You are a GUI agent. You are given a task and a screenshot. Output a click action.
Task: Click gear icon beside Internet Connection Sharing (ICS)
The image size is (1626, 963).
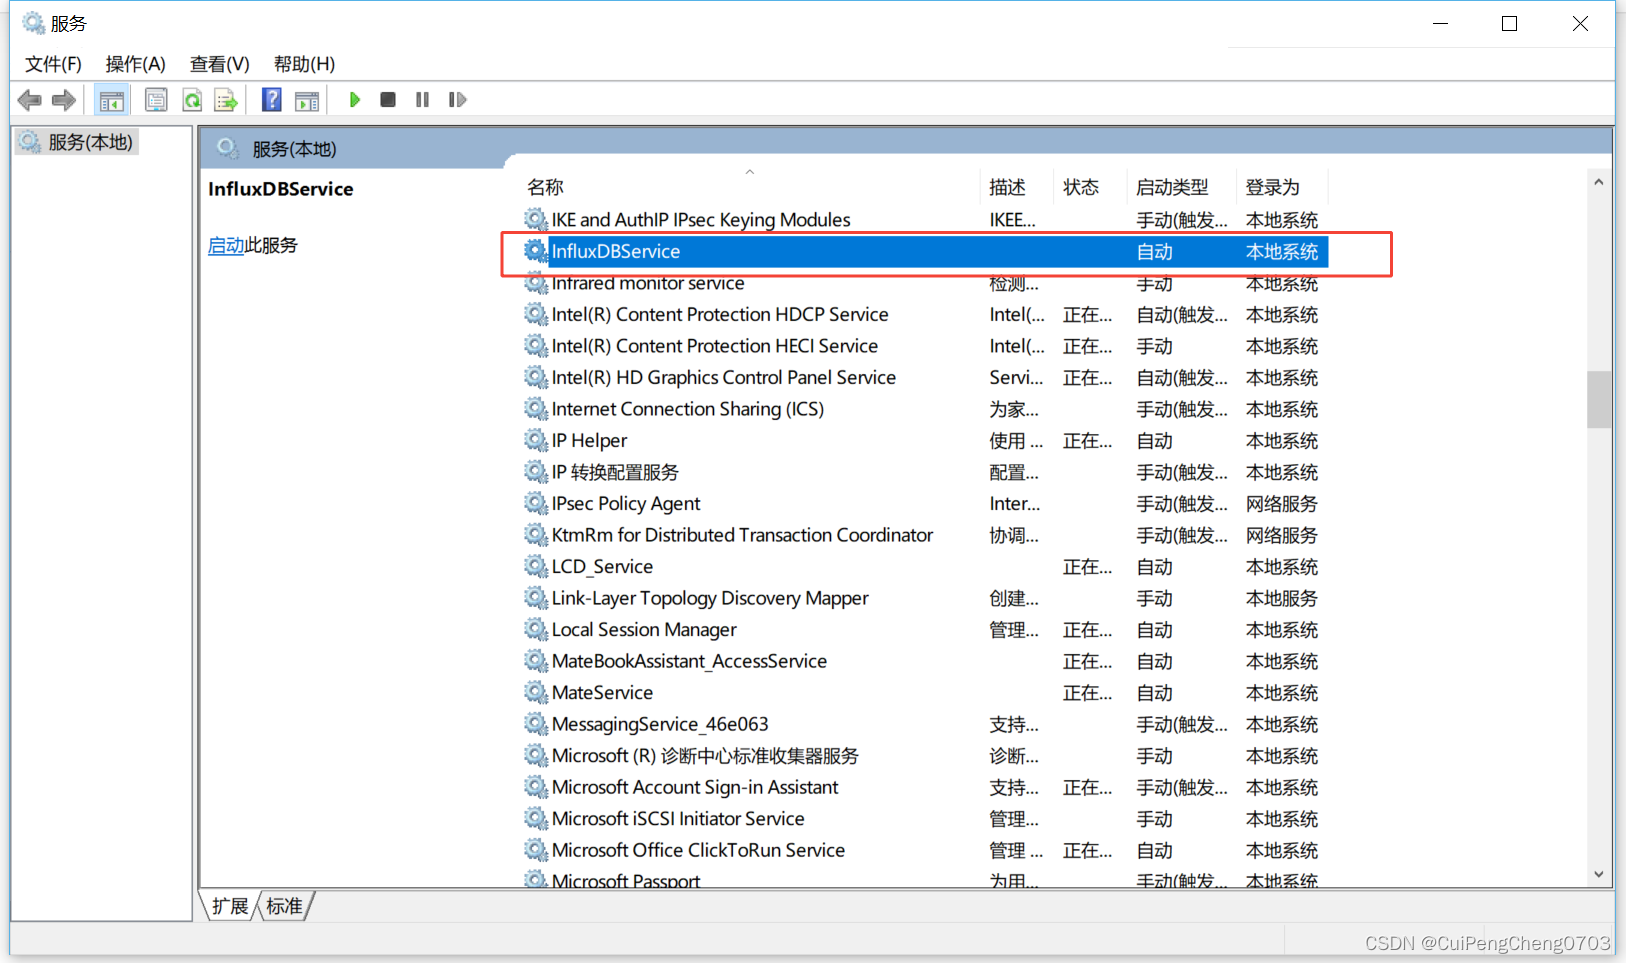click(x=536, y=409)
